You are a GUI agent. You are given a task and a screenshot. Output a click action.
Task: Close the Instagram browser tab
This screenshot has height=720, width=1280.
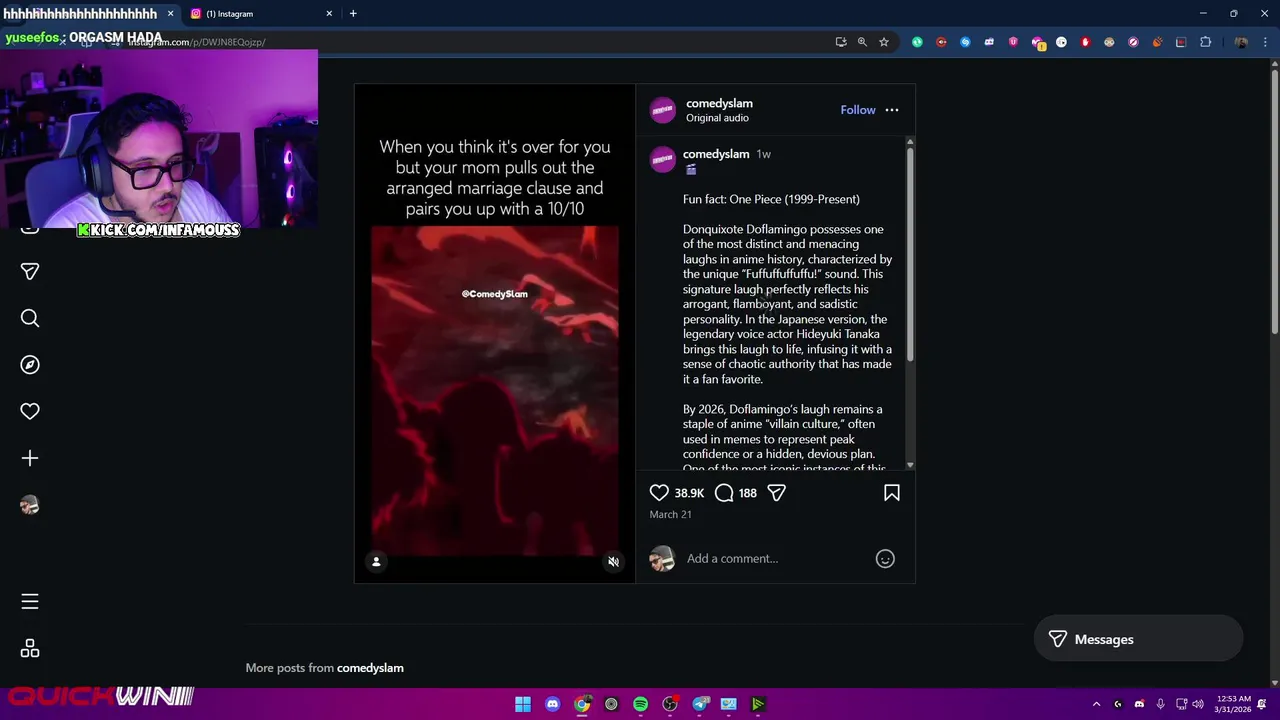click(329, 14)
